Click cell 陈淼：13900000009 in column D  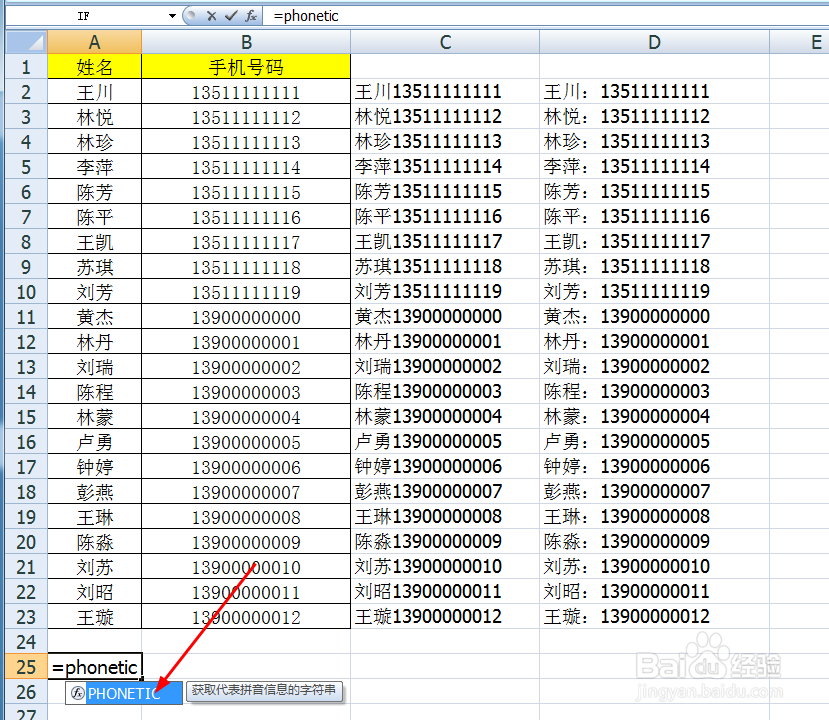[x=655, y=542]
